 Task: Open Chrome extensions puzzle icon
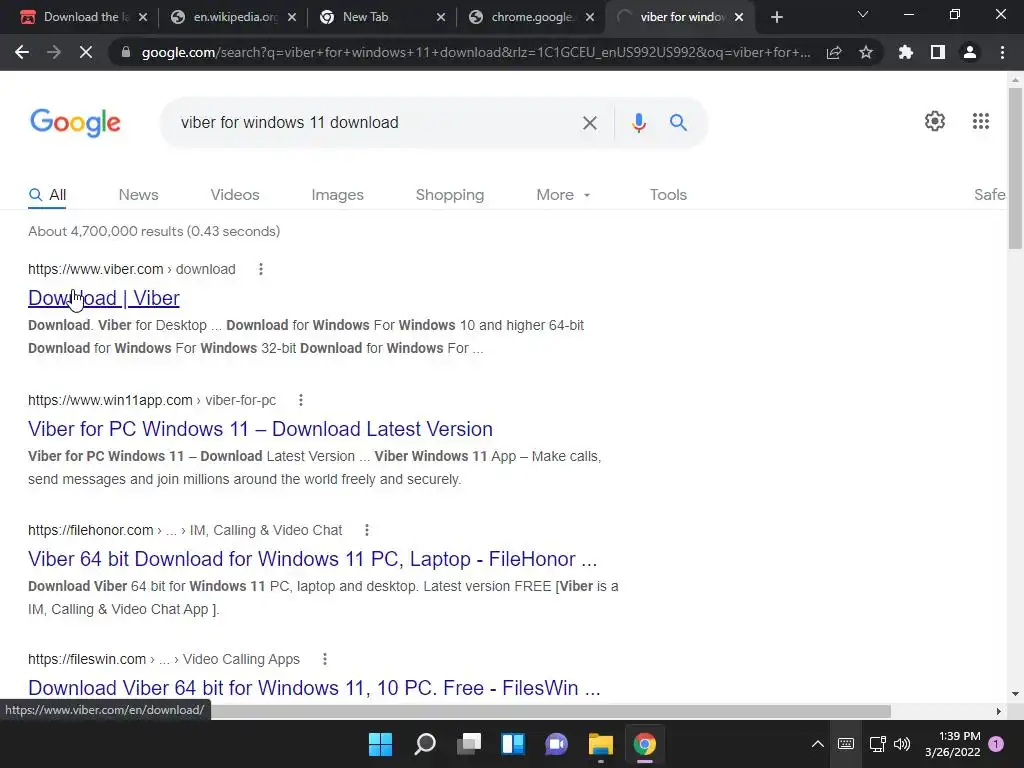tap(906, 52)
